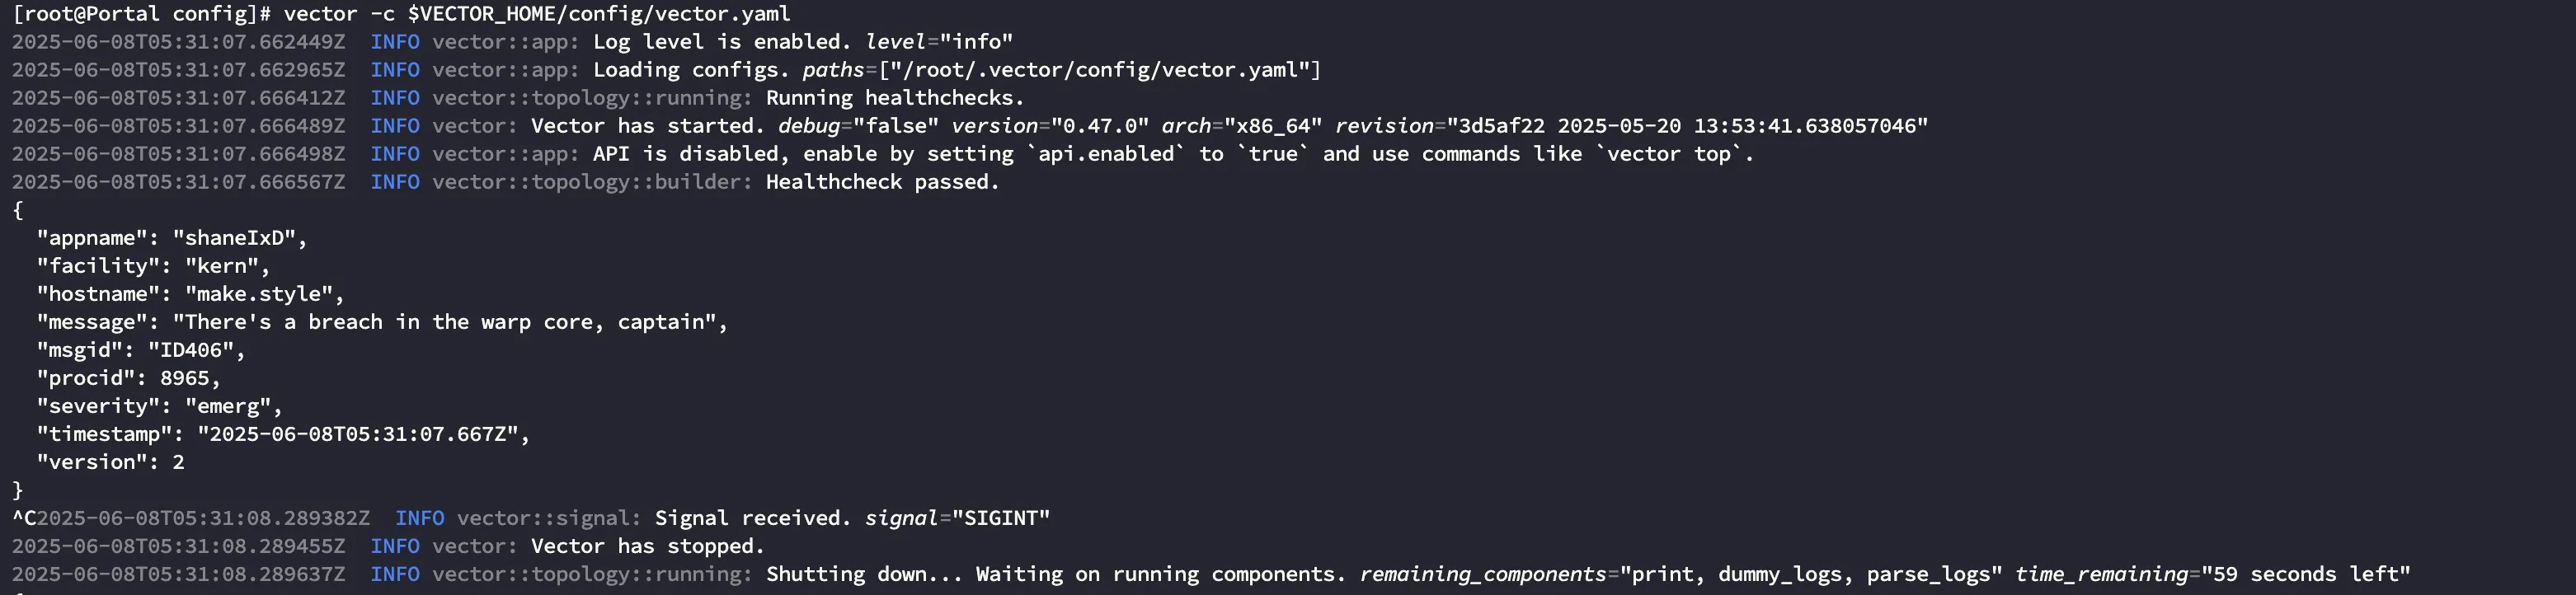Screen dimensions: 2576x595
Task: Click the arch value "x86_64"
Action: [x=1267, y=126]
